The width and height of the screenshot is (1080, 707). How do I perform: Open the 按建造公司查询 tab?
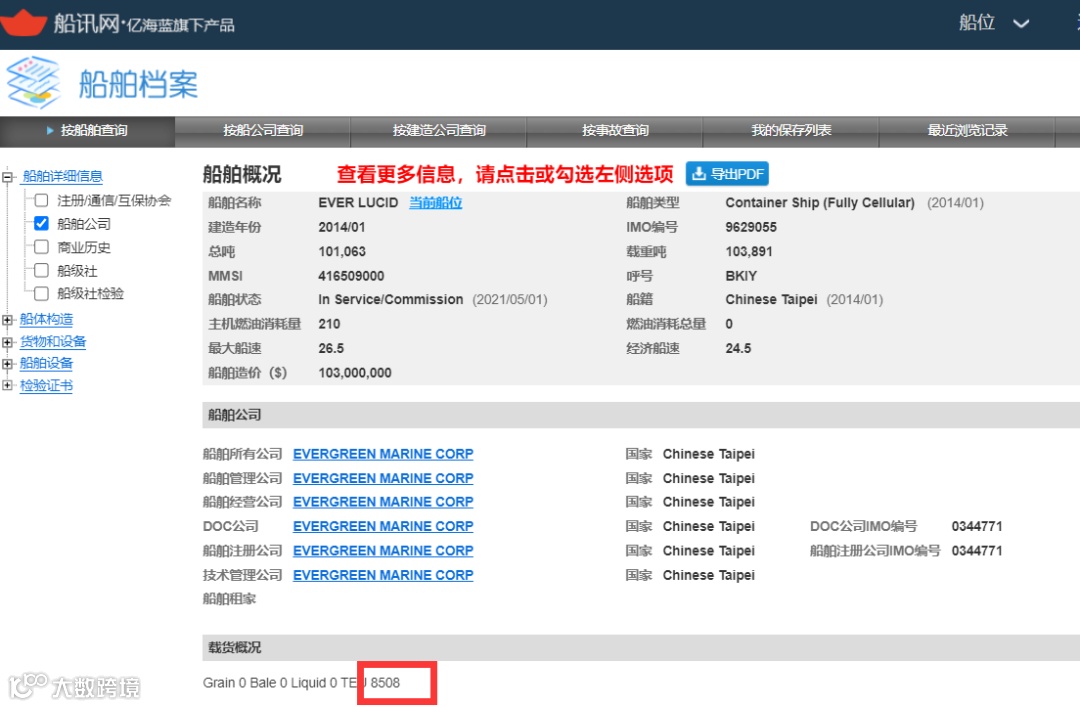point(439,131)
